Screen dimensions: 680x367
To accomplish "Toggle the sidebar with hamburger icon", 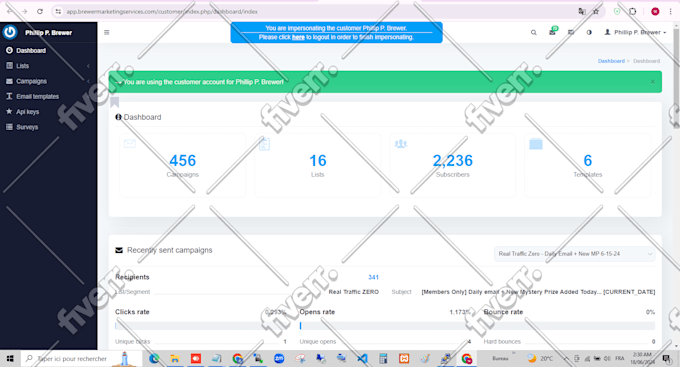I will (107, 33).
